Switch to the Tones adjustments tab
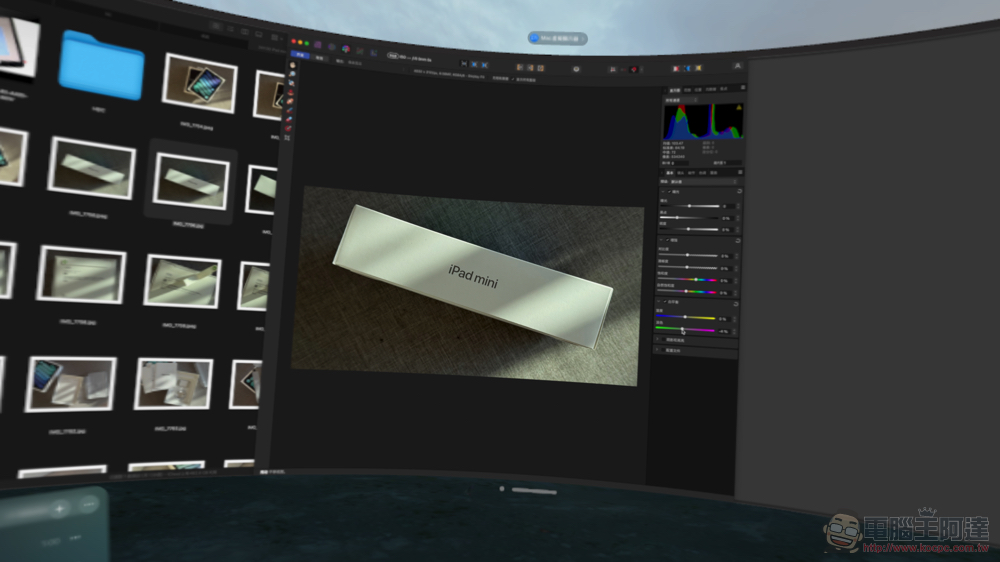 (702, 173)
